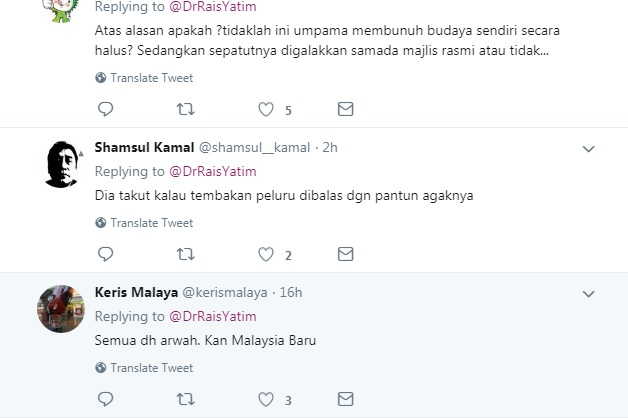
Task: Reply to the top tweet with 5 likes
Action: point(105,109)
